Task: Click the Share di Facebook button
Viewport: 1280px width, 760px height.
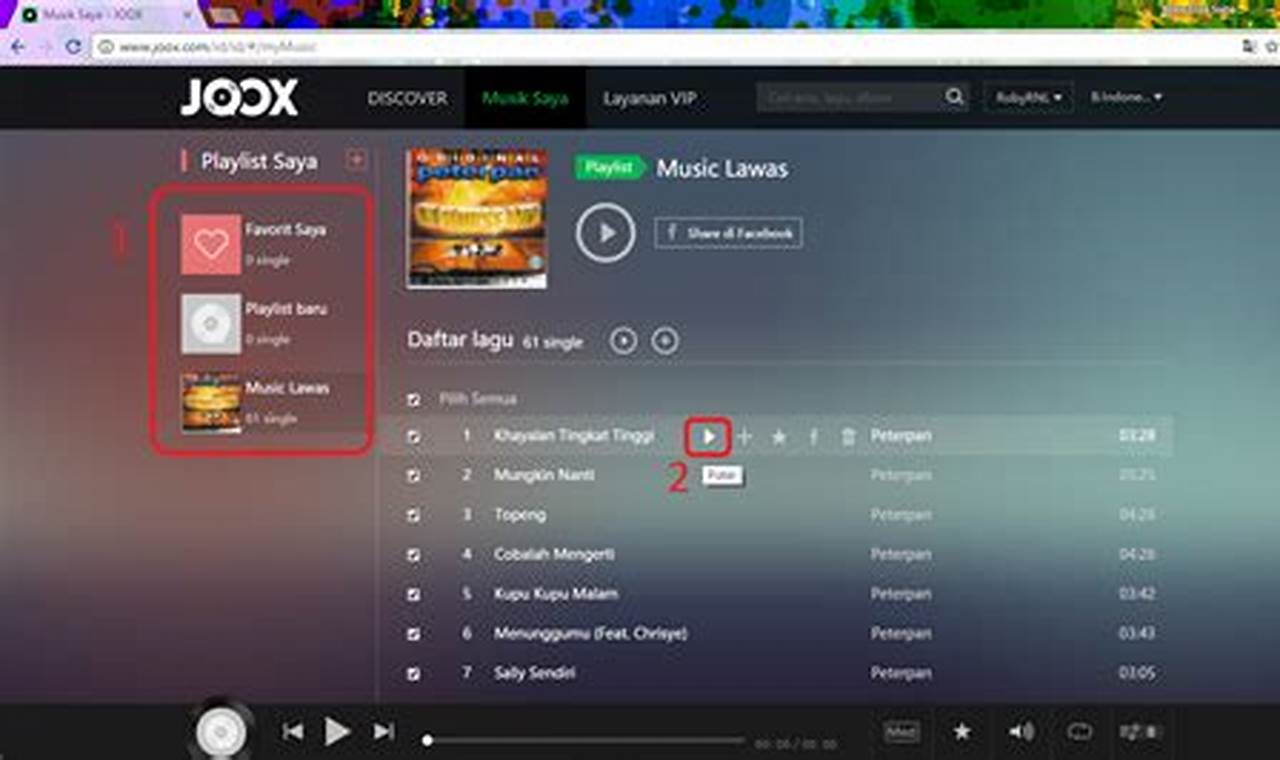Action: coord(728,233)
